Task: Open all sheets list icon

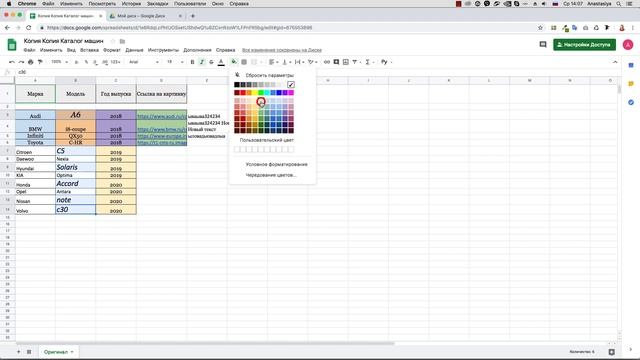Action: tap(29, 352)
